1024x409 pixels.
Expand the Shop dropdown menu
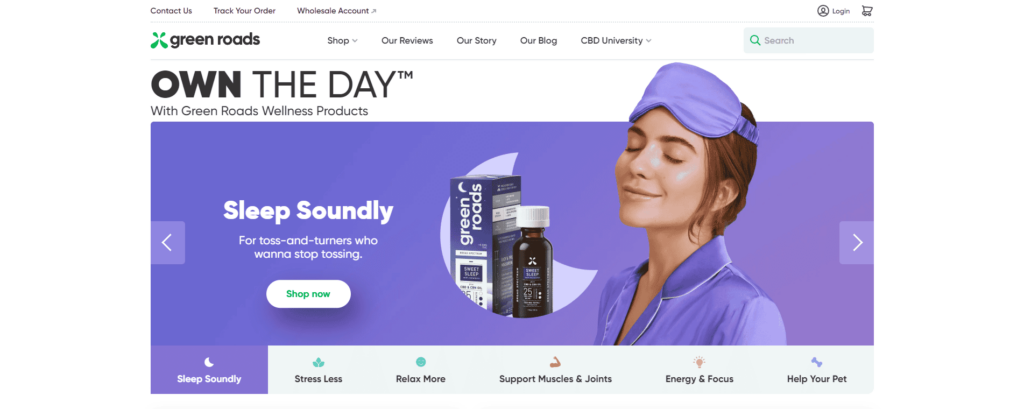click(342, 41)
